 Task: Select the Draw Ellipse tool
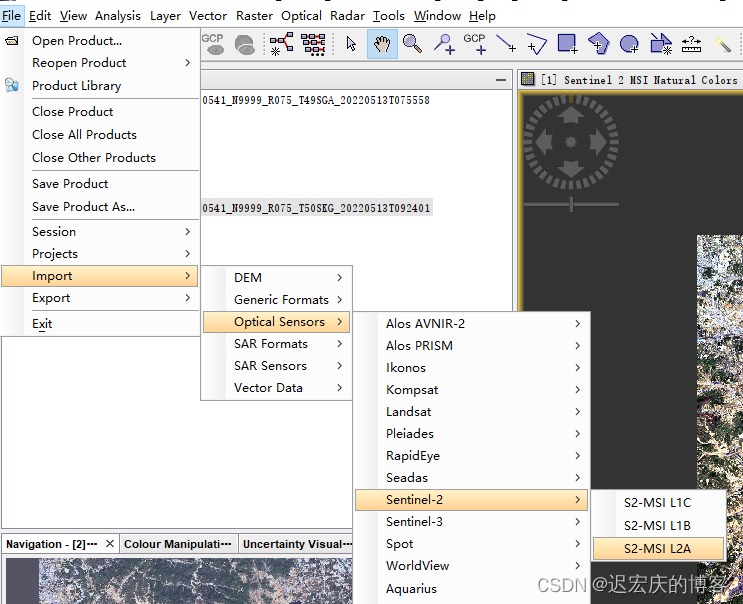pos(629,45)
